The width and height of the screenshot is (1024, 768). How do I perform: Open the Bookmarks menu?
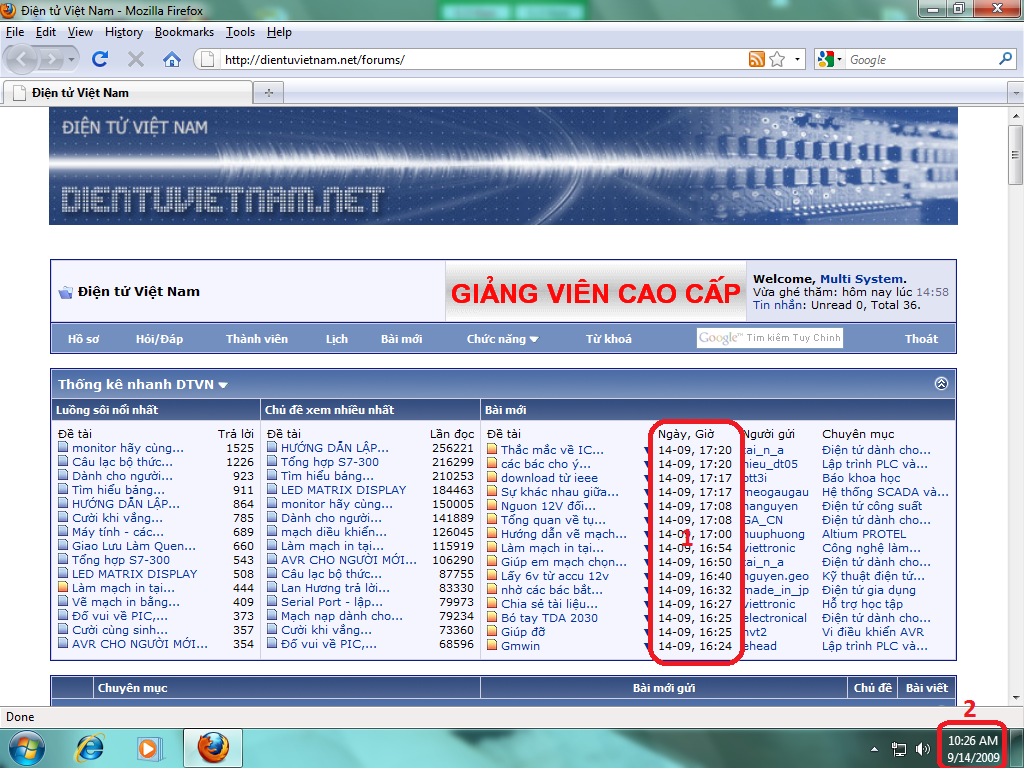[184, 32]
